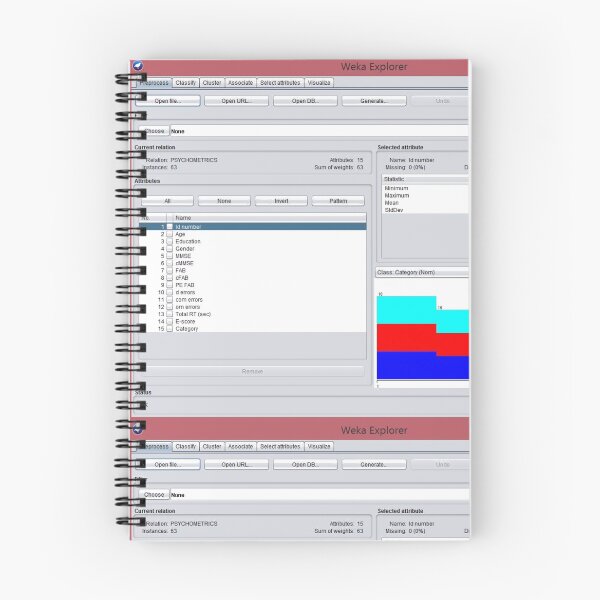Click blue segment of taller histogram bar
This screenshot has width=600, height=600.
(x=406, y=365)
